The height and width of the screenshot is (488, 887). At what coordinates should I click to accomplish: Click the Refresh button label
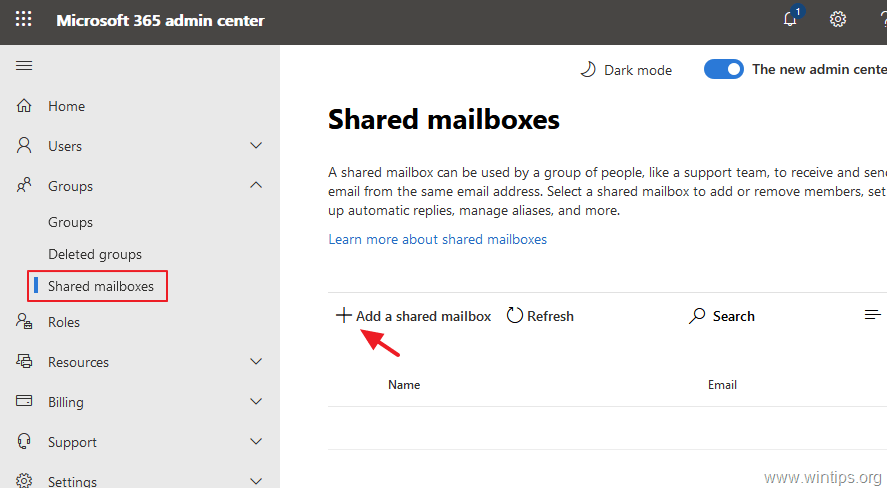coord(550,316)
